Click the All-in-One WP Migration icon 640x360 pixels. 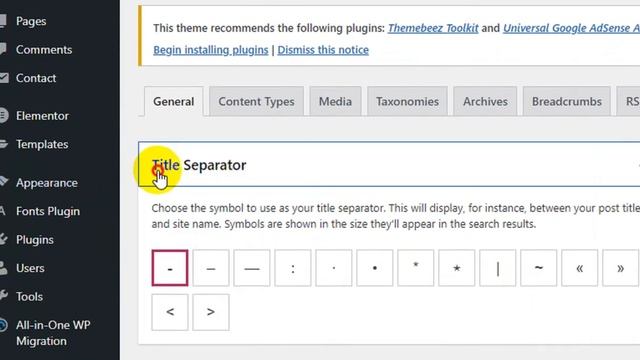pyautogui.click(x=3, y=325)
